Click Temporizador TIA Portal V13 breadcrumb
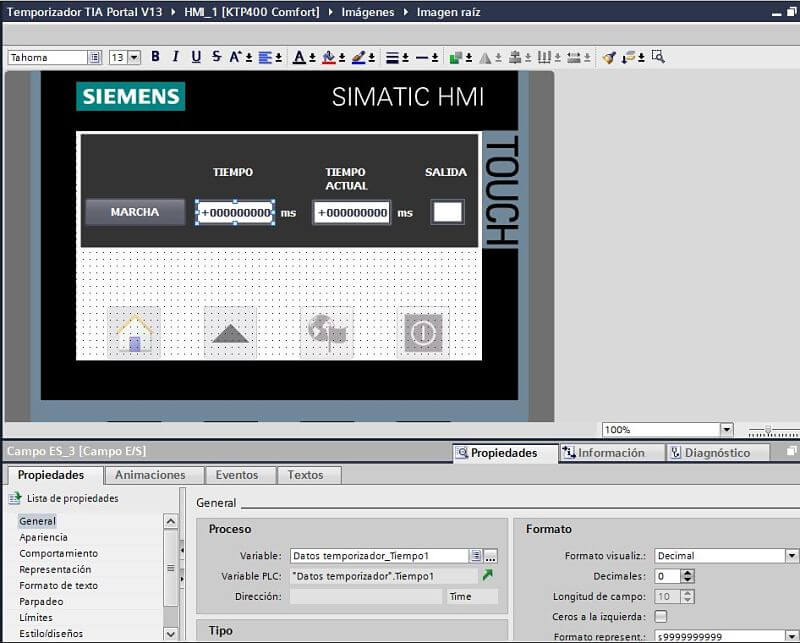 [84, 12]
